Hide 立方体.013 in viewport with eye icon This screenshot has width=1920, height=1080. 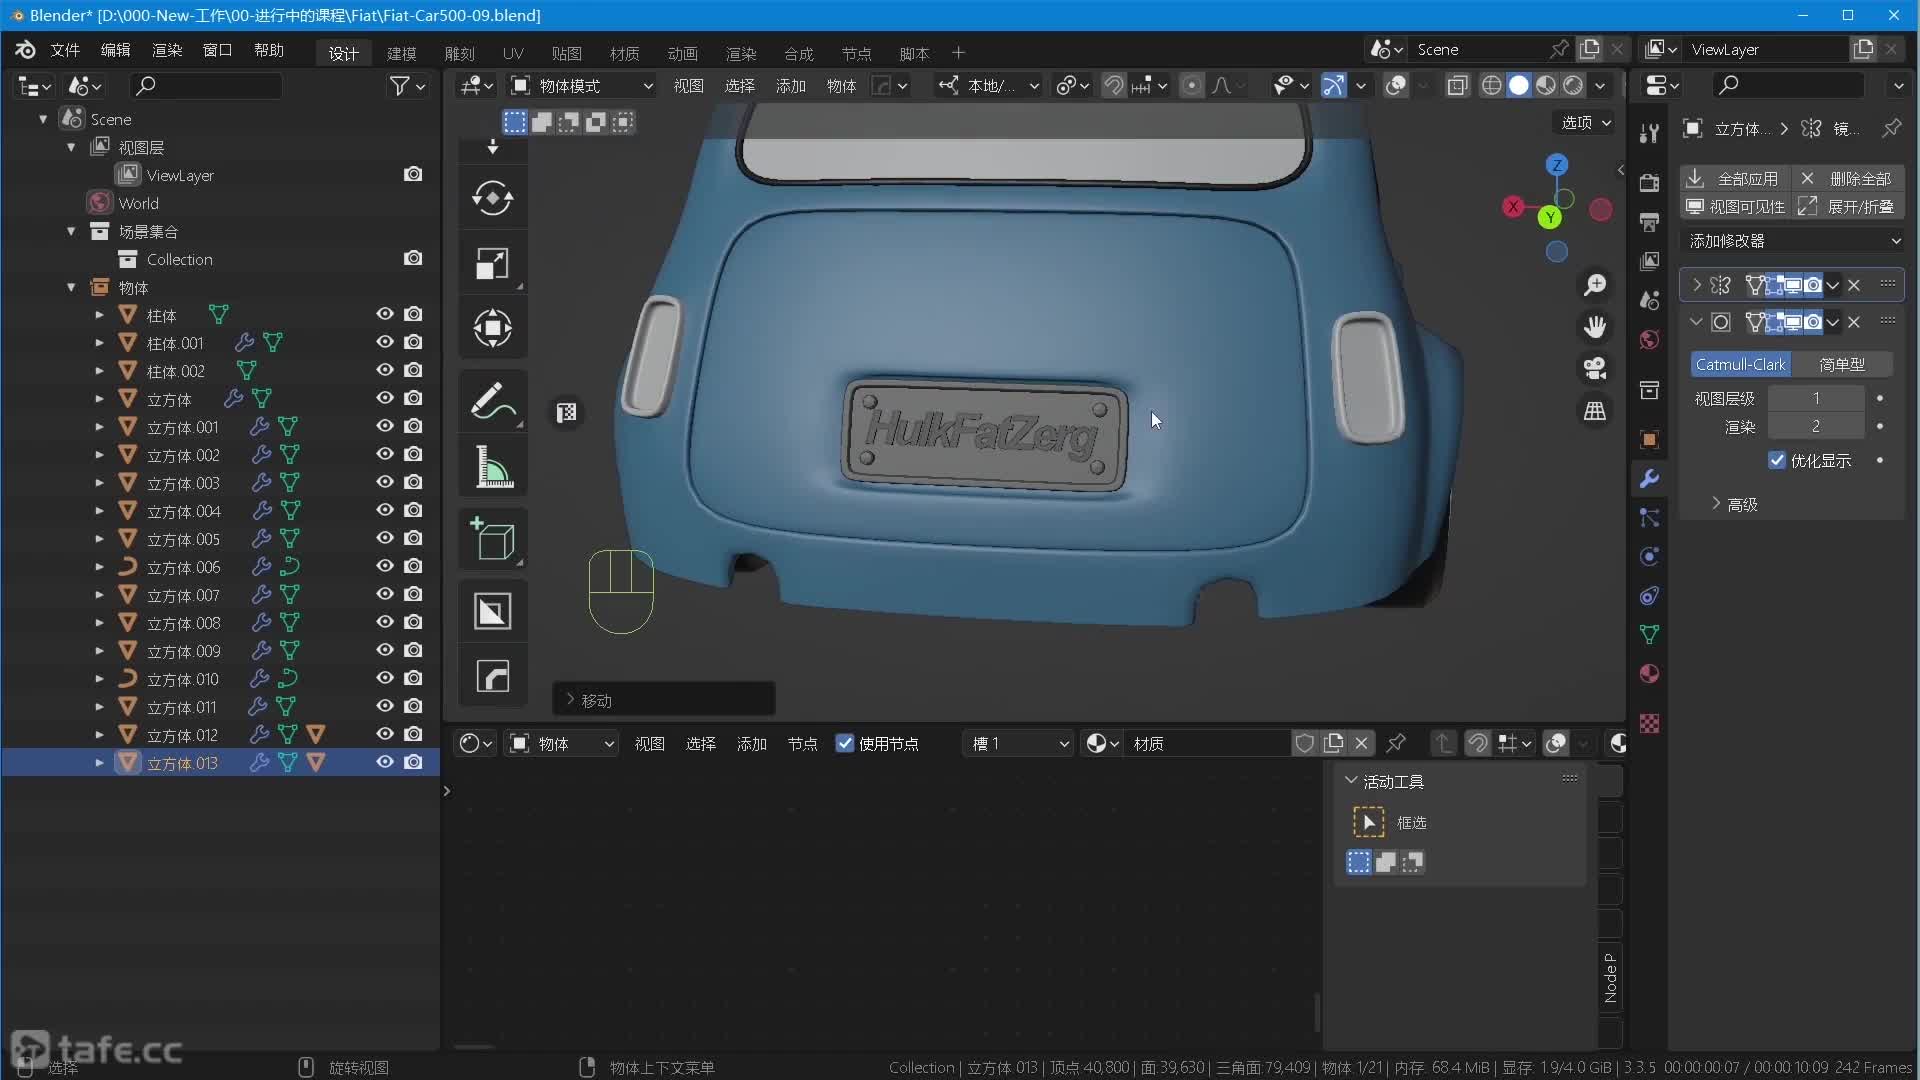pos(384,762)
